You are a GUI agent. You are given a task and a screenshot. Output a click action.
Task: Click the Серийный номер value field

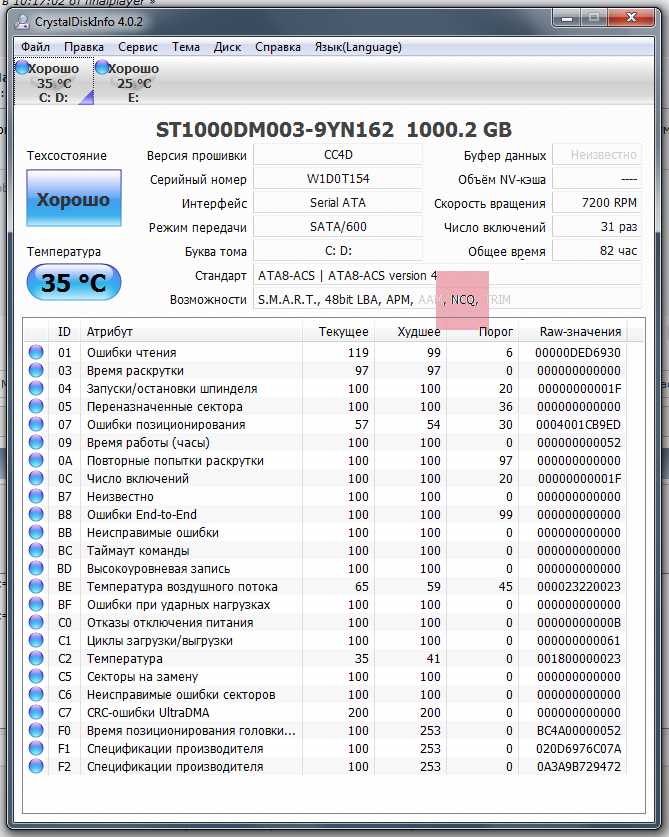[337, 179]
